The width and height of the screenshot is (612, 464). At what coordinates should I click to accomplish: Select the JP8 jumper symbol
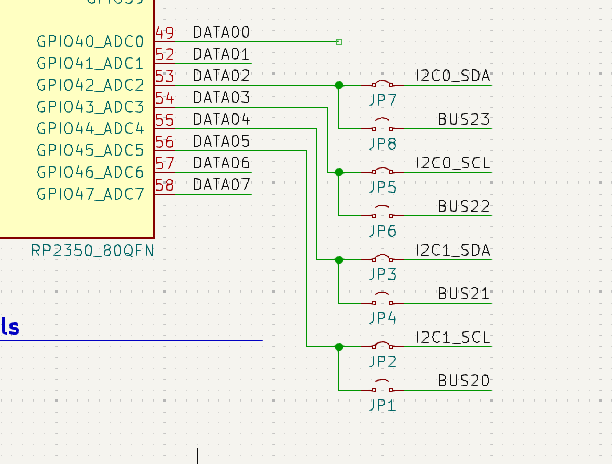click(383, 128)
